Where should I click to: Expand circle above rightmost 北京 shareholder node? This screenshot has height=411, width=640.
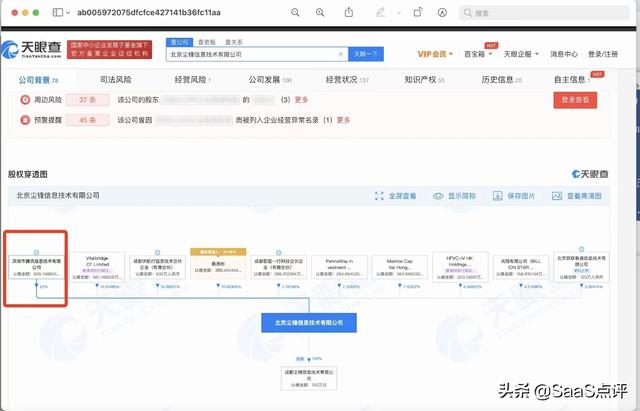581,249
